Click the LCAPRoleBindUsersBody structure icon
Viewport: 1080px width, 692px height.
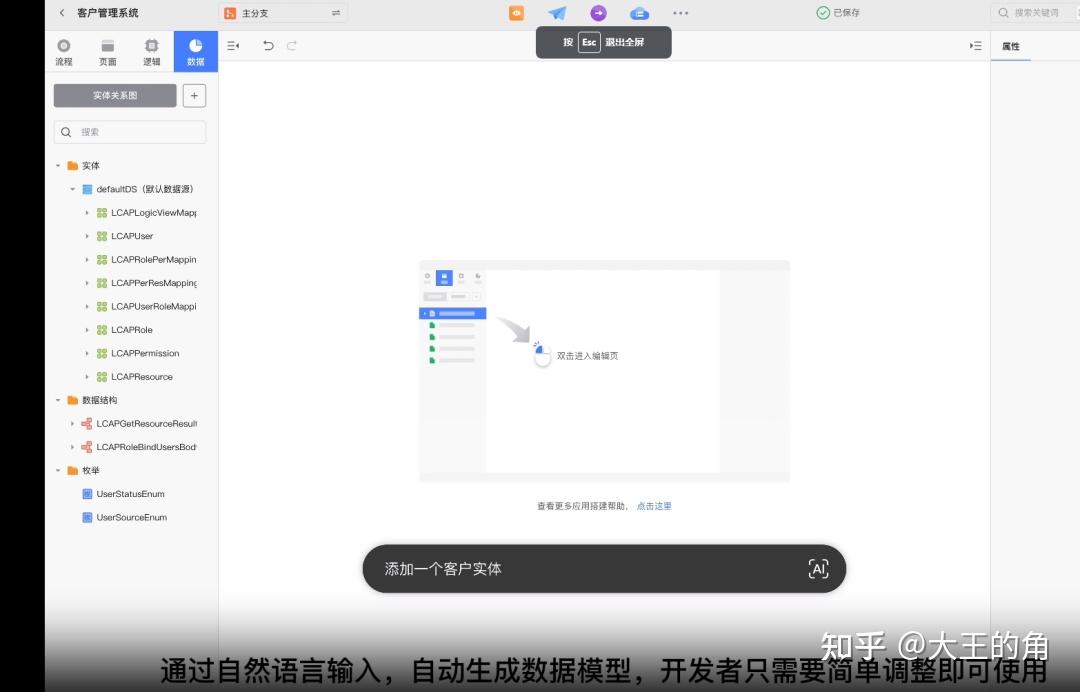point(87,447)
